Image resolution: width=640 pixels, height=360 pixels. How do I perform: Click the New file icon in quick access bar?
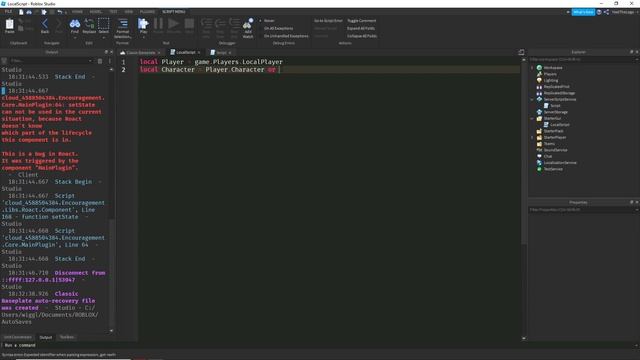point(21,12)
